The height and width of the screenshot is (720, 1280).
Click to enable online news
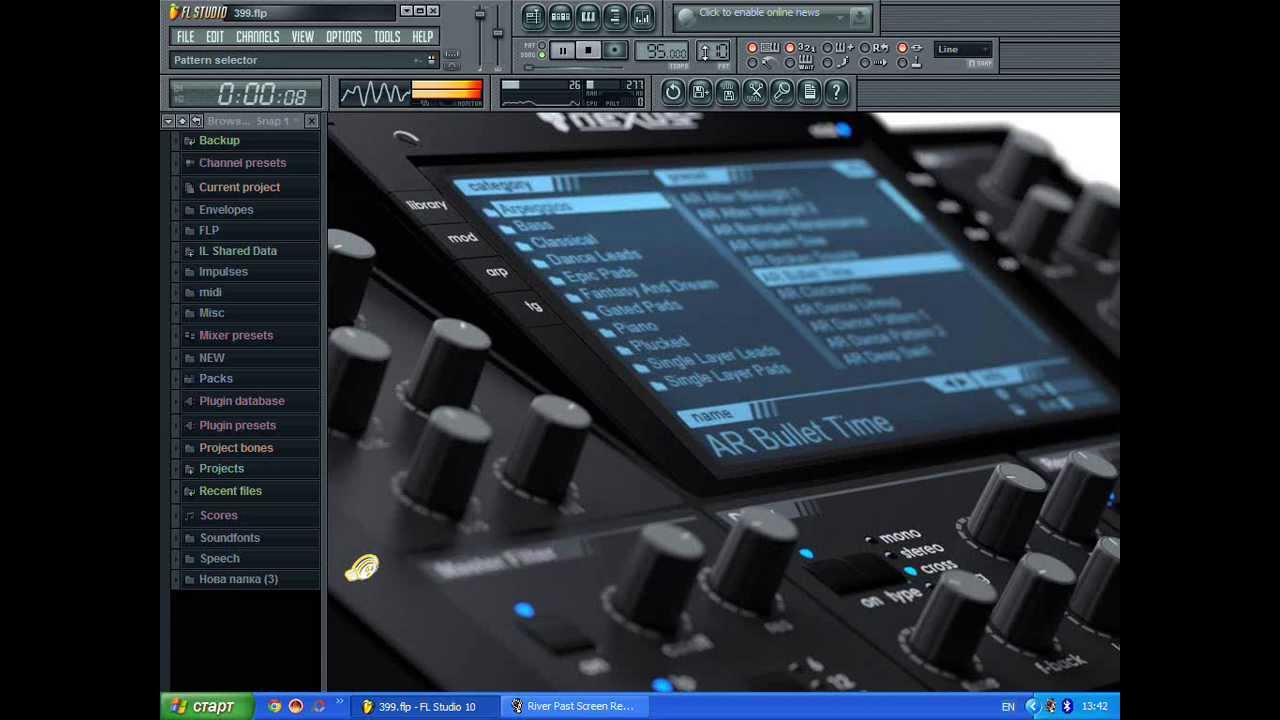[759, 13]
